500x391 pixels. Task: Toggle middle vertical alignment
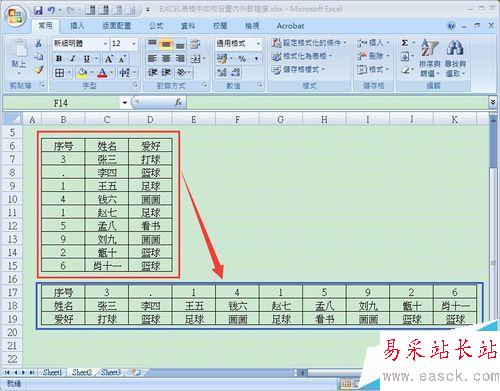coord(166,44)
